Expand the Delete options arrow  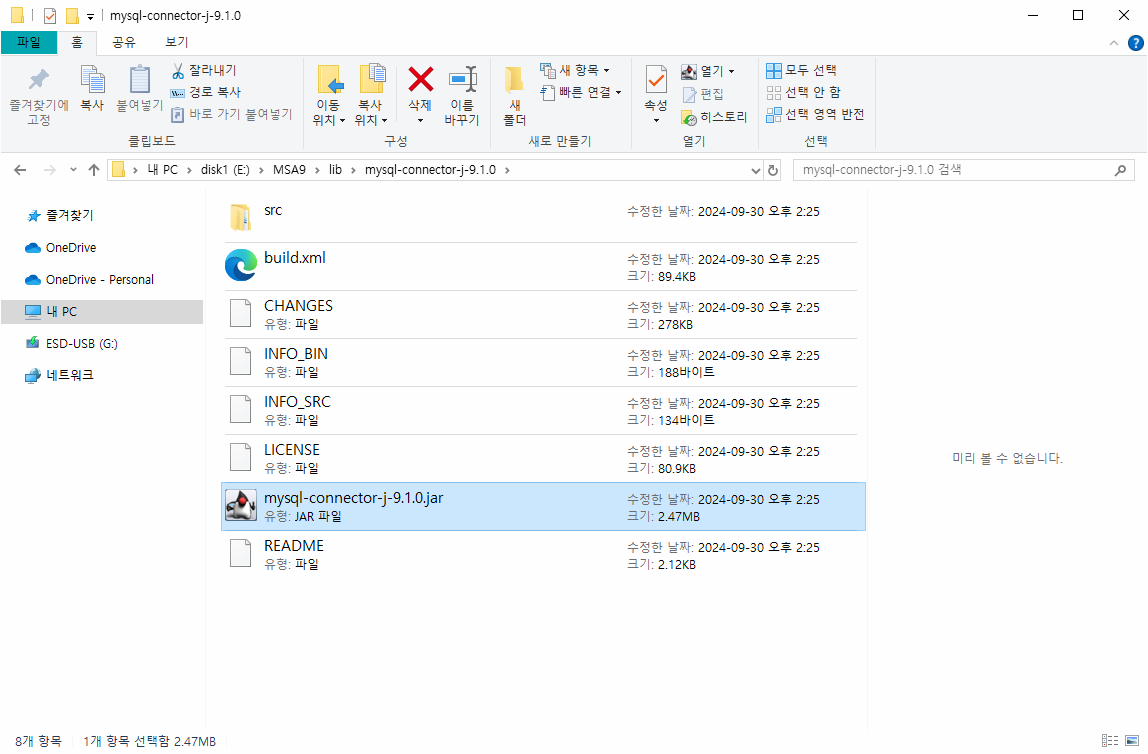(x=420, y=121)
